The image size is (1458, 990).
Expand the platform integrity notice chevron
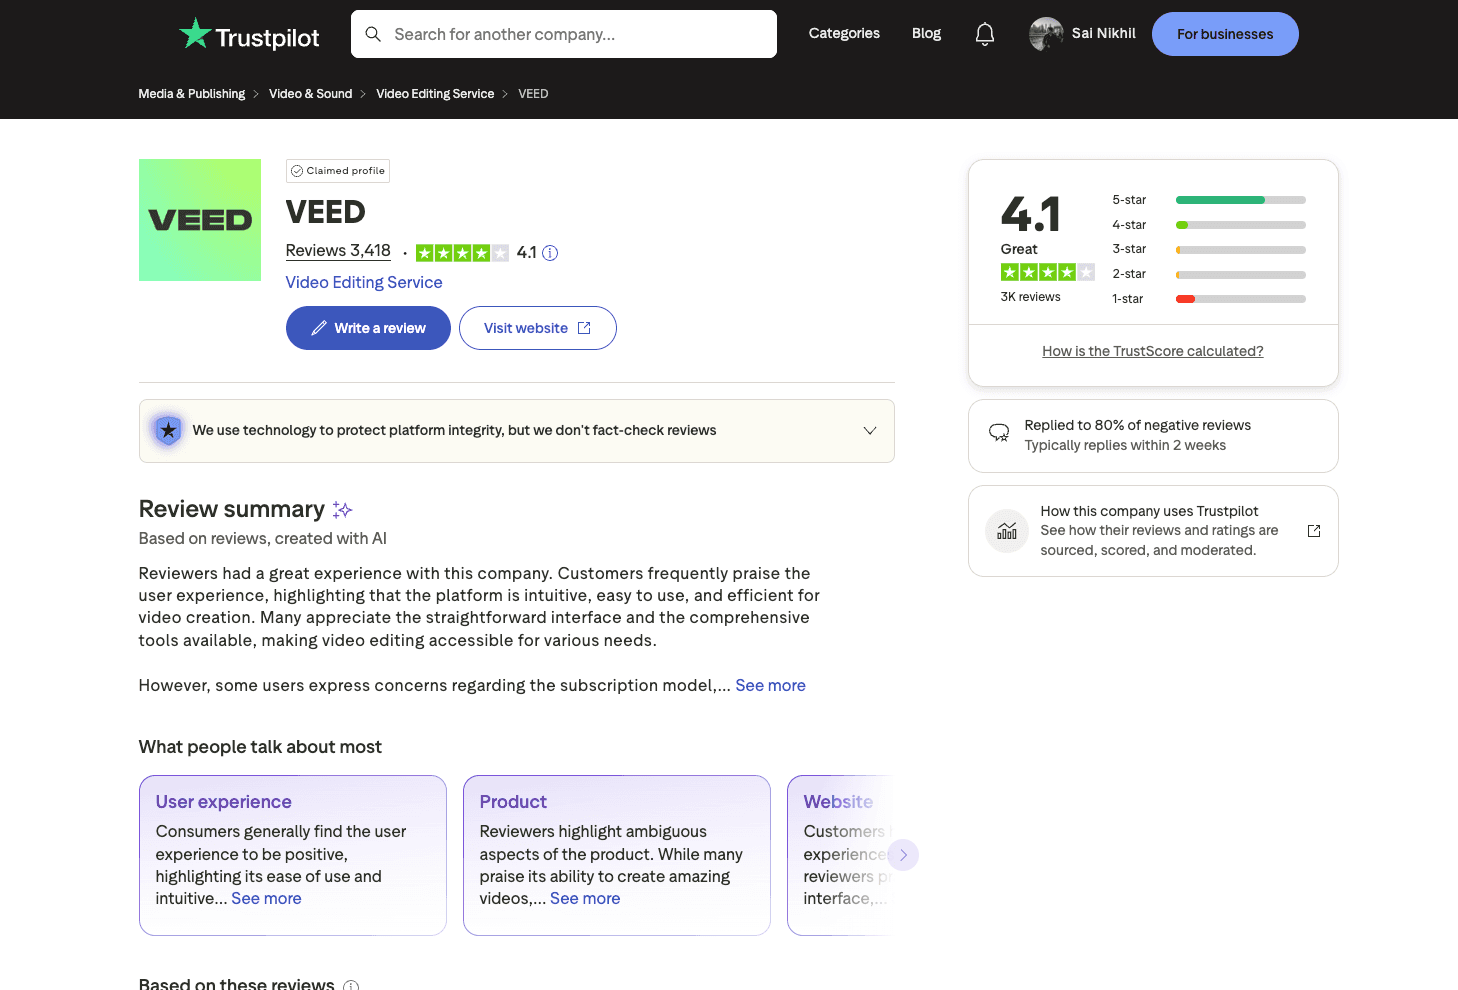coord(870,431)
